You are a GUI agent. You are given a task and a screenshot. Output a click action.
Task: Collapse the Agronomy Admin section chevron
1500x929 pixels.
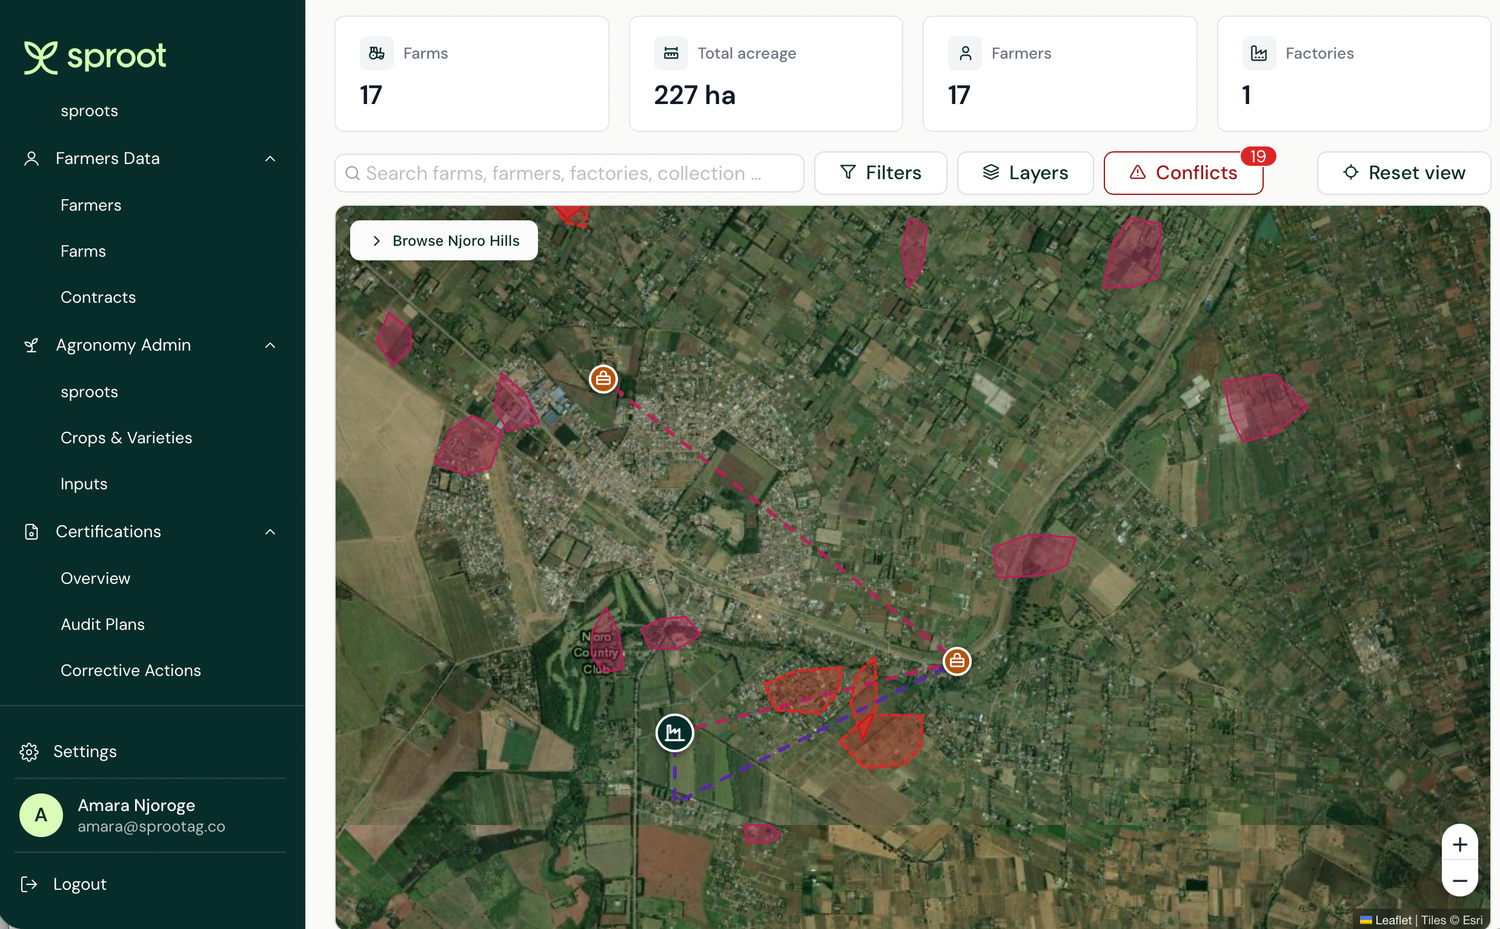point(270,345)
